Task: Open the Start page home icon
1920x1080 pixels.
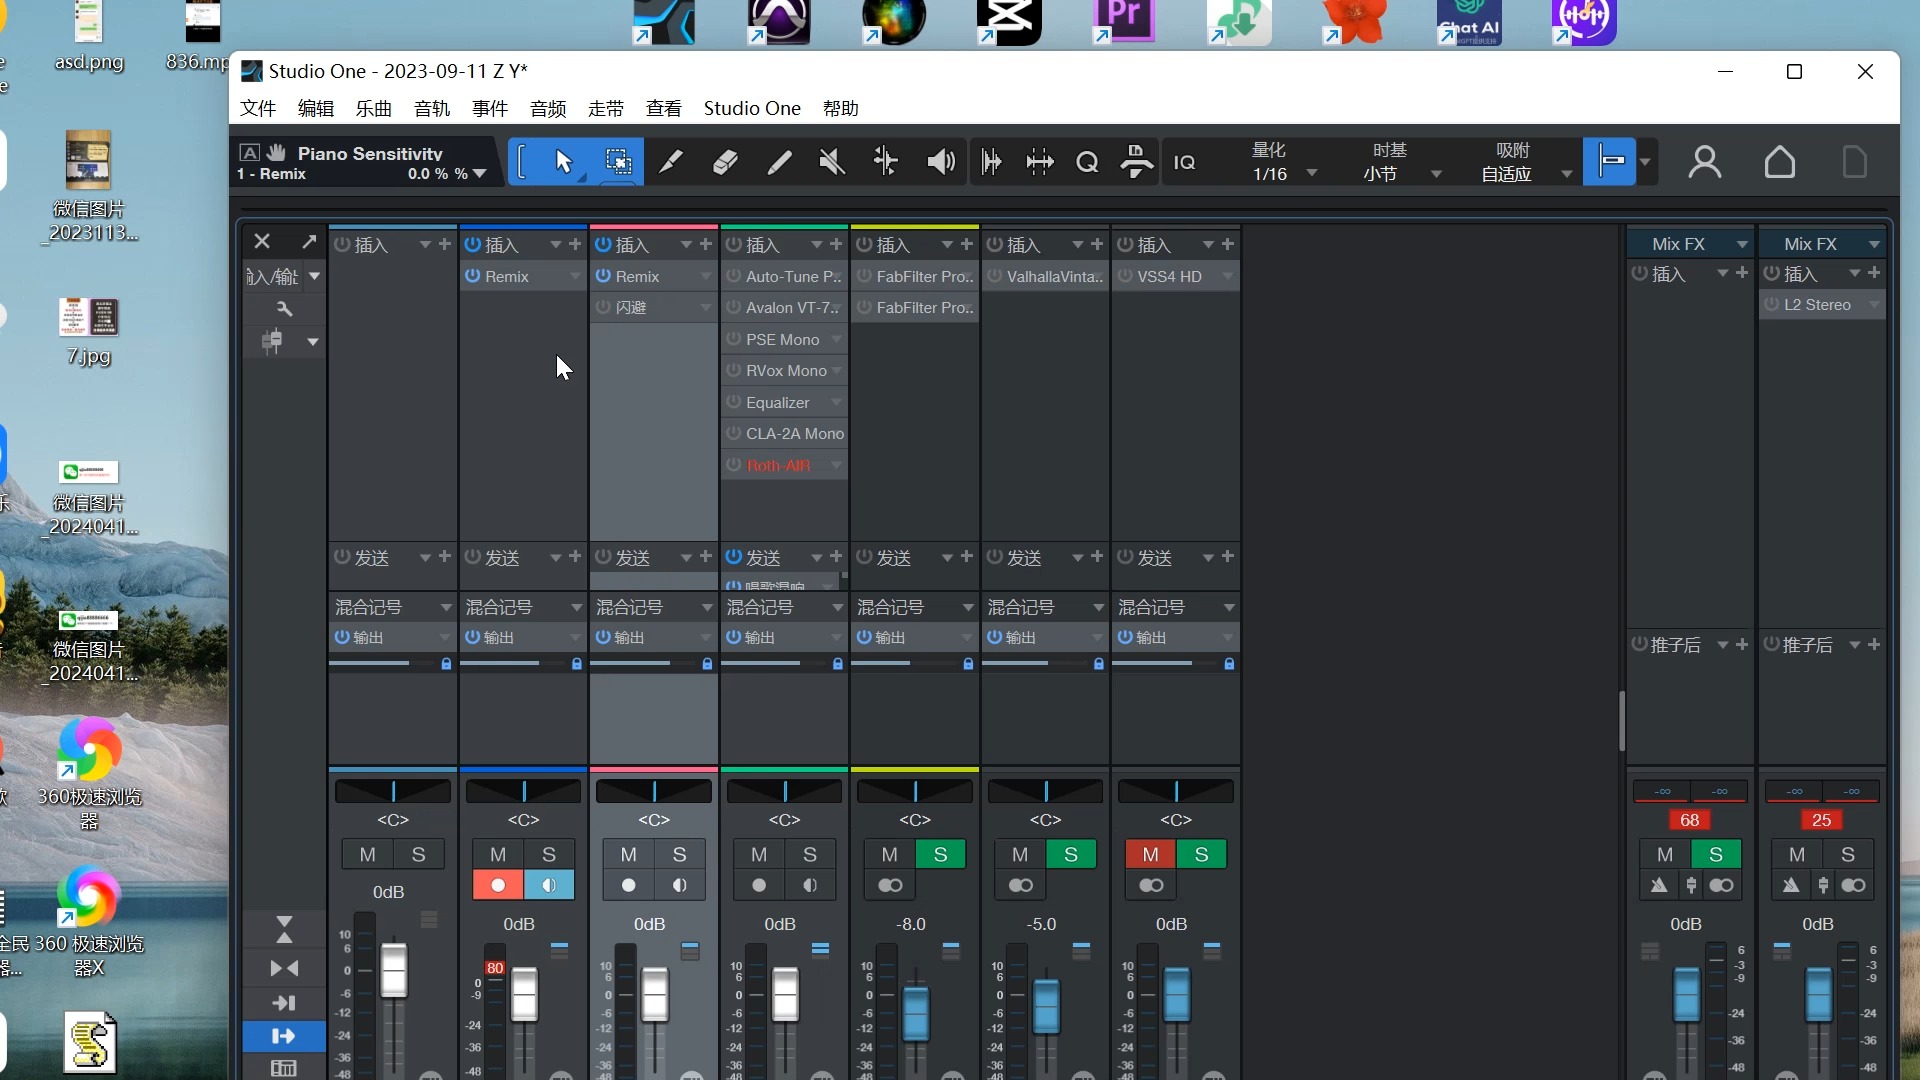Action: pyautogui.click(x=1779, y=162)
